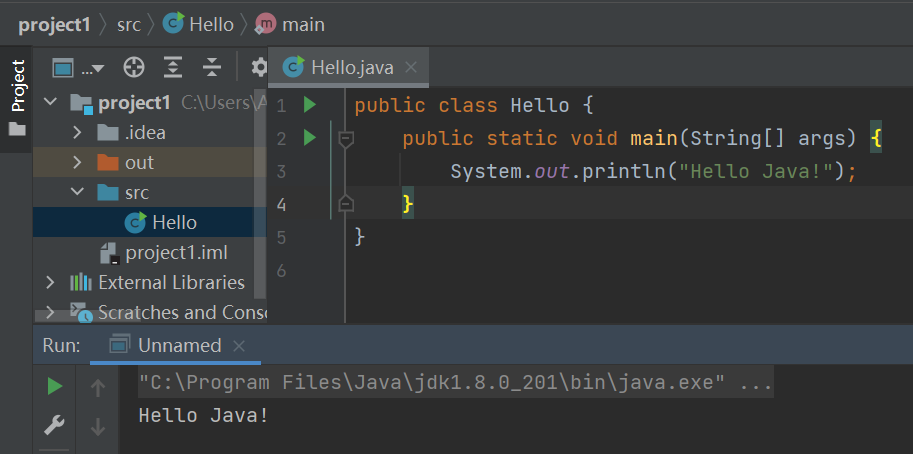913x454 pixels.
Task: Run main method from line 2 gutter arrow
Action: (309, 138)
